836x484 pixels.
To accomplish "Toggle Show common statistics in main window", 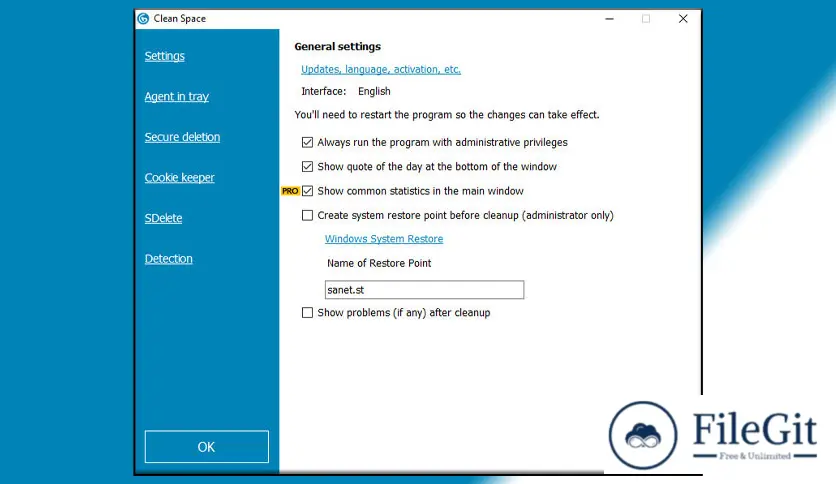I will 307,191.
